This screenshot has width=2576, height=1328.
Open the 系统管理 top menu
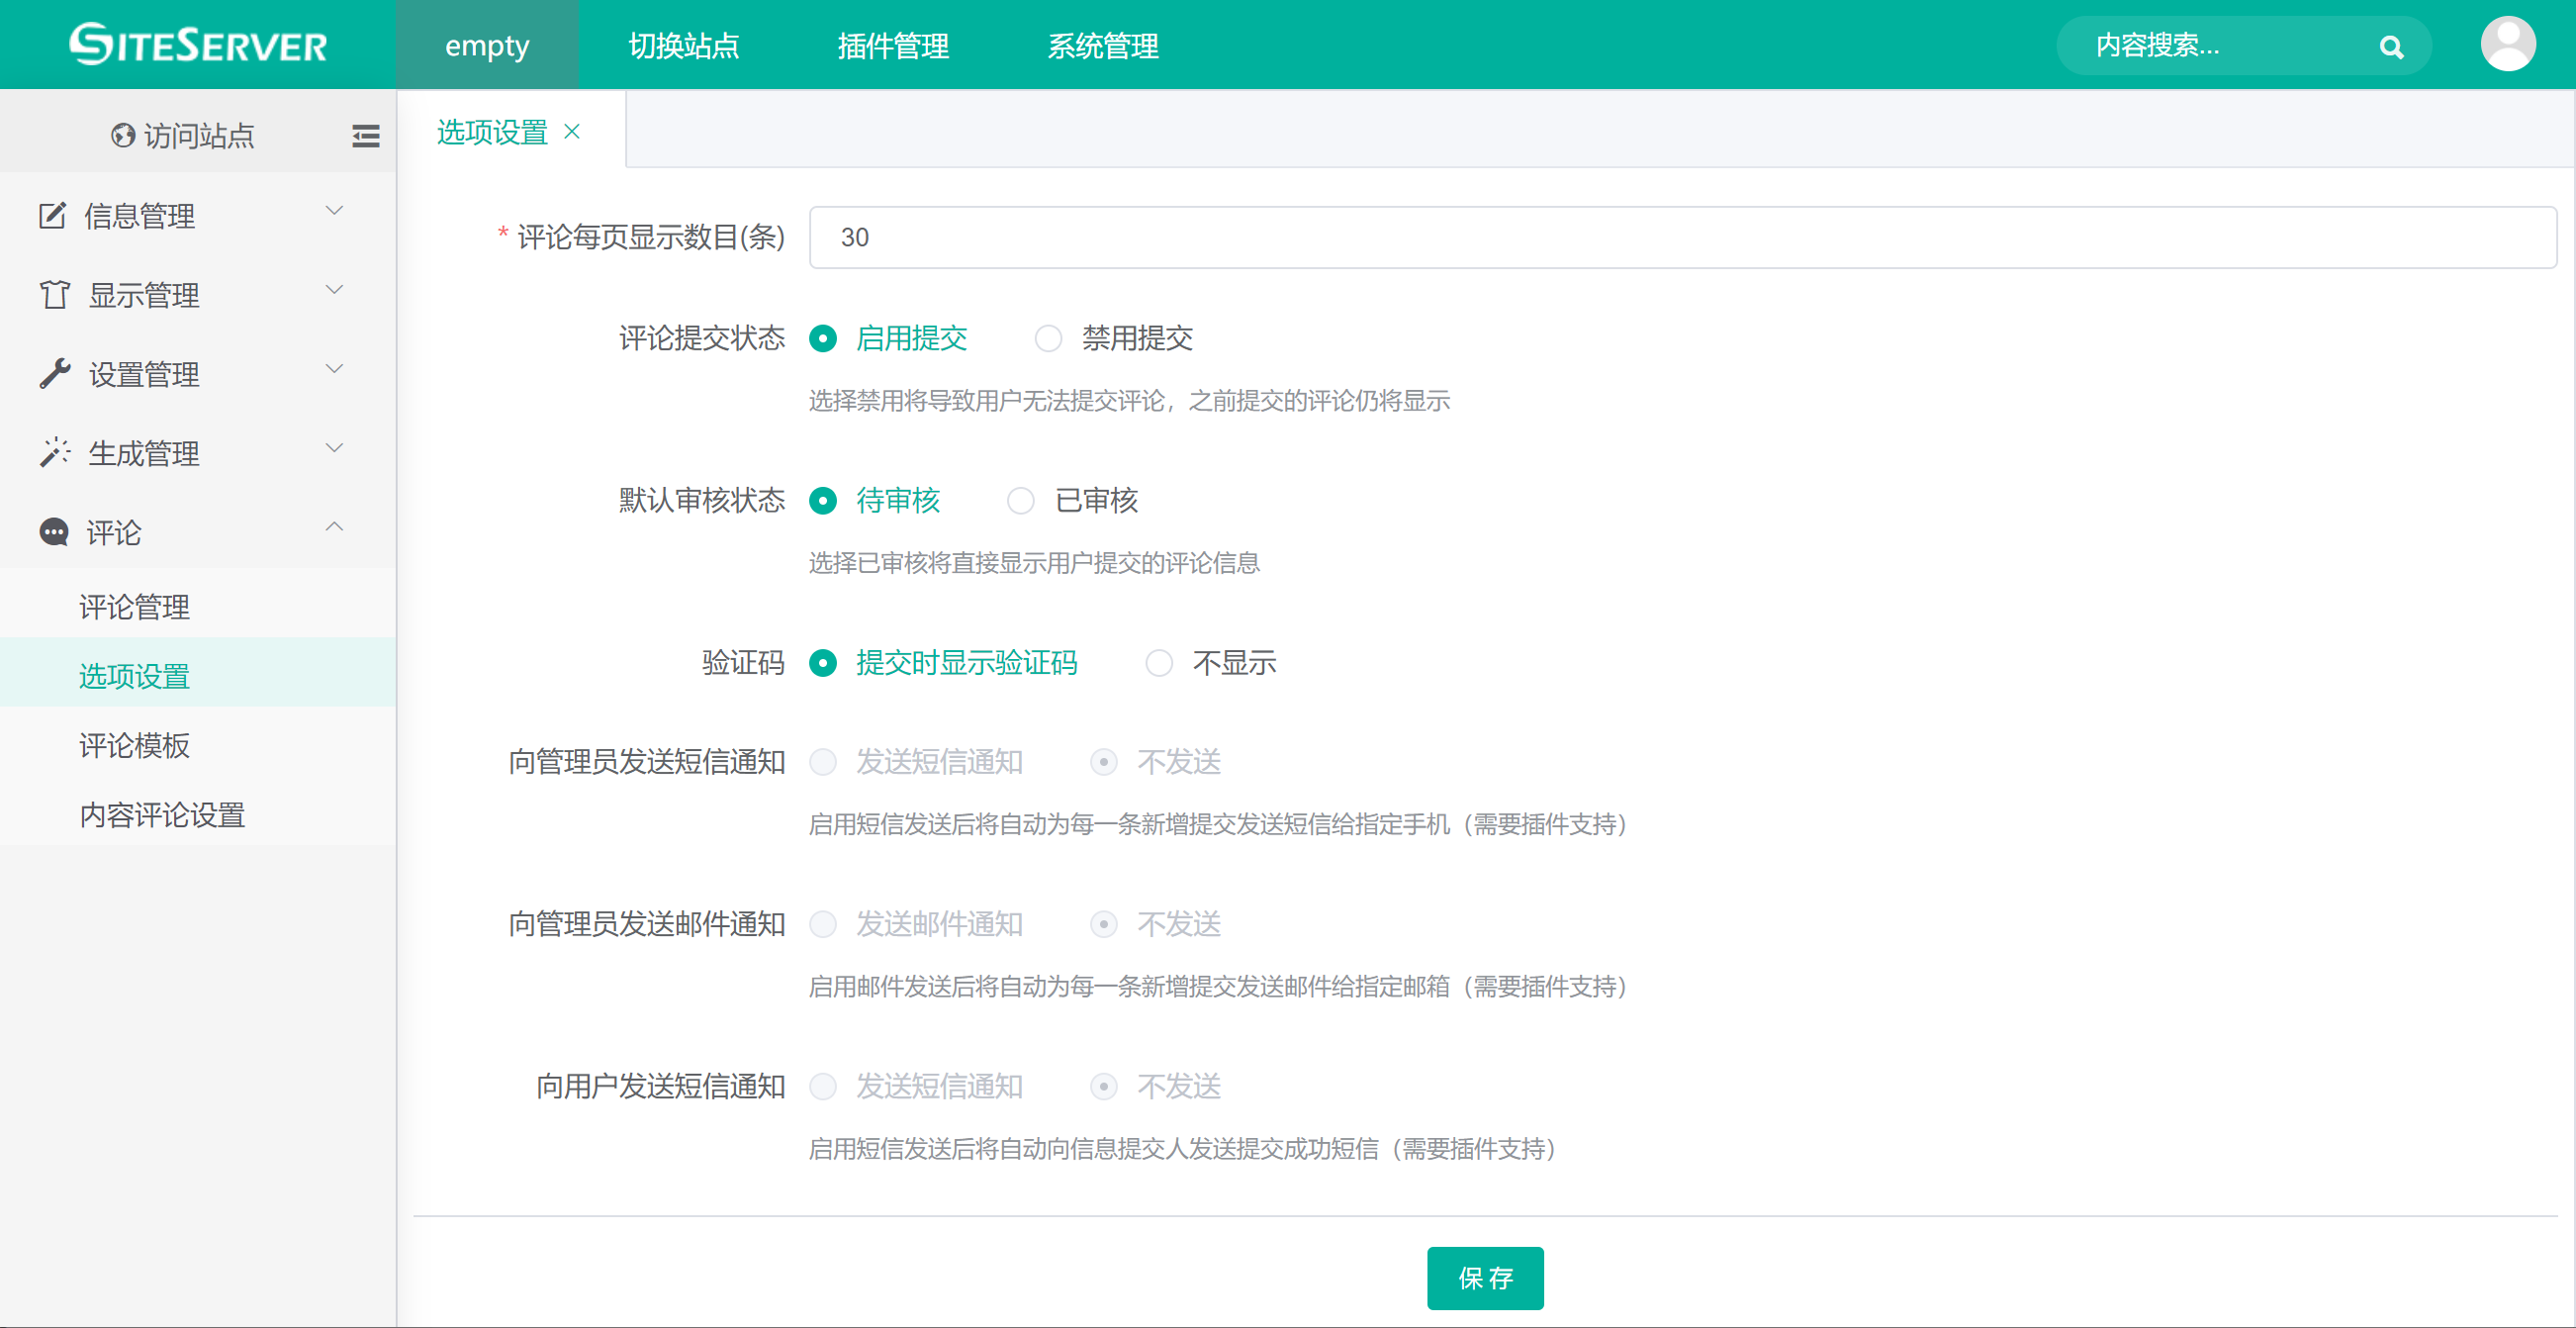pyautogui.click(x=1102, y=46)
